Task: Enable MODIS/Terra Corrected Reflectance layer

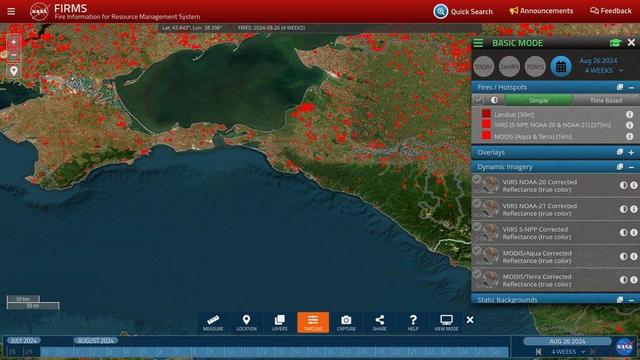Action: point(477,274)
